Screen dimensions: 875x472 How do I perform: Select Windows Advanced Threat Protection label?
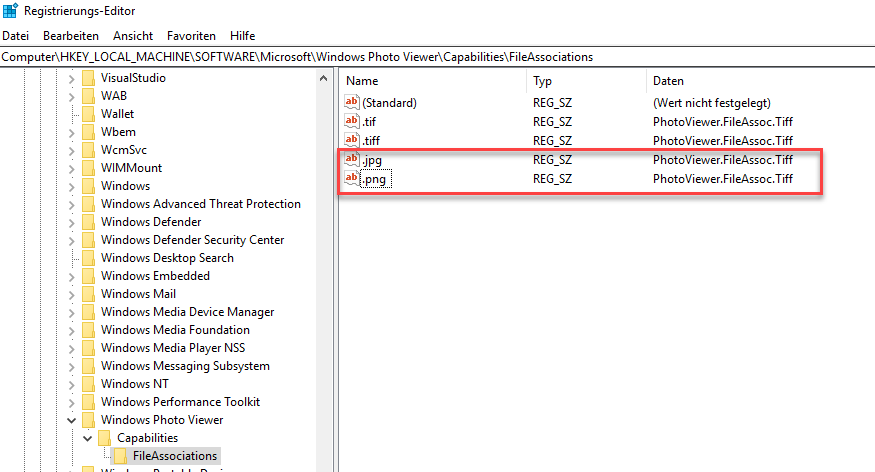pos(200,204)
